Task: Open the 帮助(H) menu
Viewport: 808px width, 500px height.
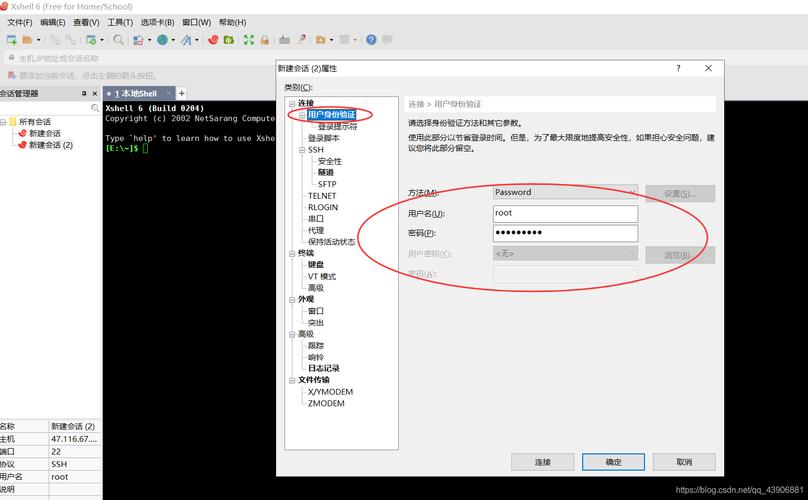Action: (232, 22)
